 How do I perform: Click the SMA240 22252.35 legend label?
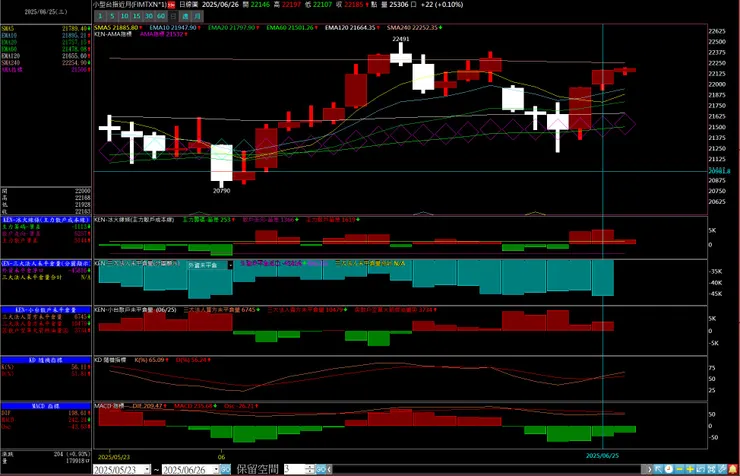[x=414, y=28]
